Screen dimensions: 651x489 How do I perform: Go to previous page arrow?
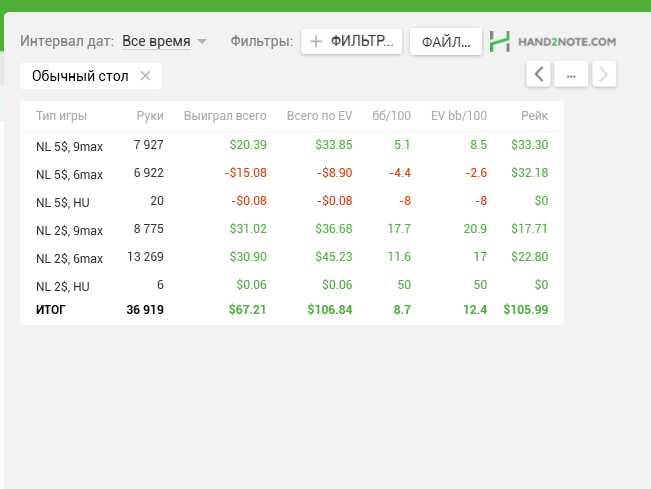pos(538,74)
